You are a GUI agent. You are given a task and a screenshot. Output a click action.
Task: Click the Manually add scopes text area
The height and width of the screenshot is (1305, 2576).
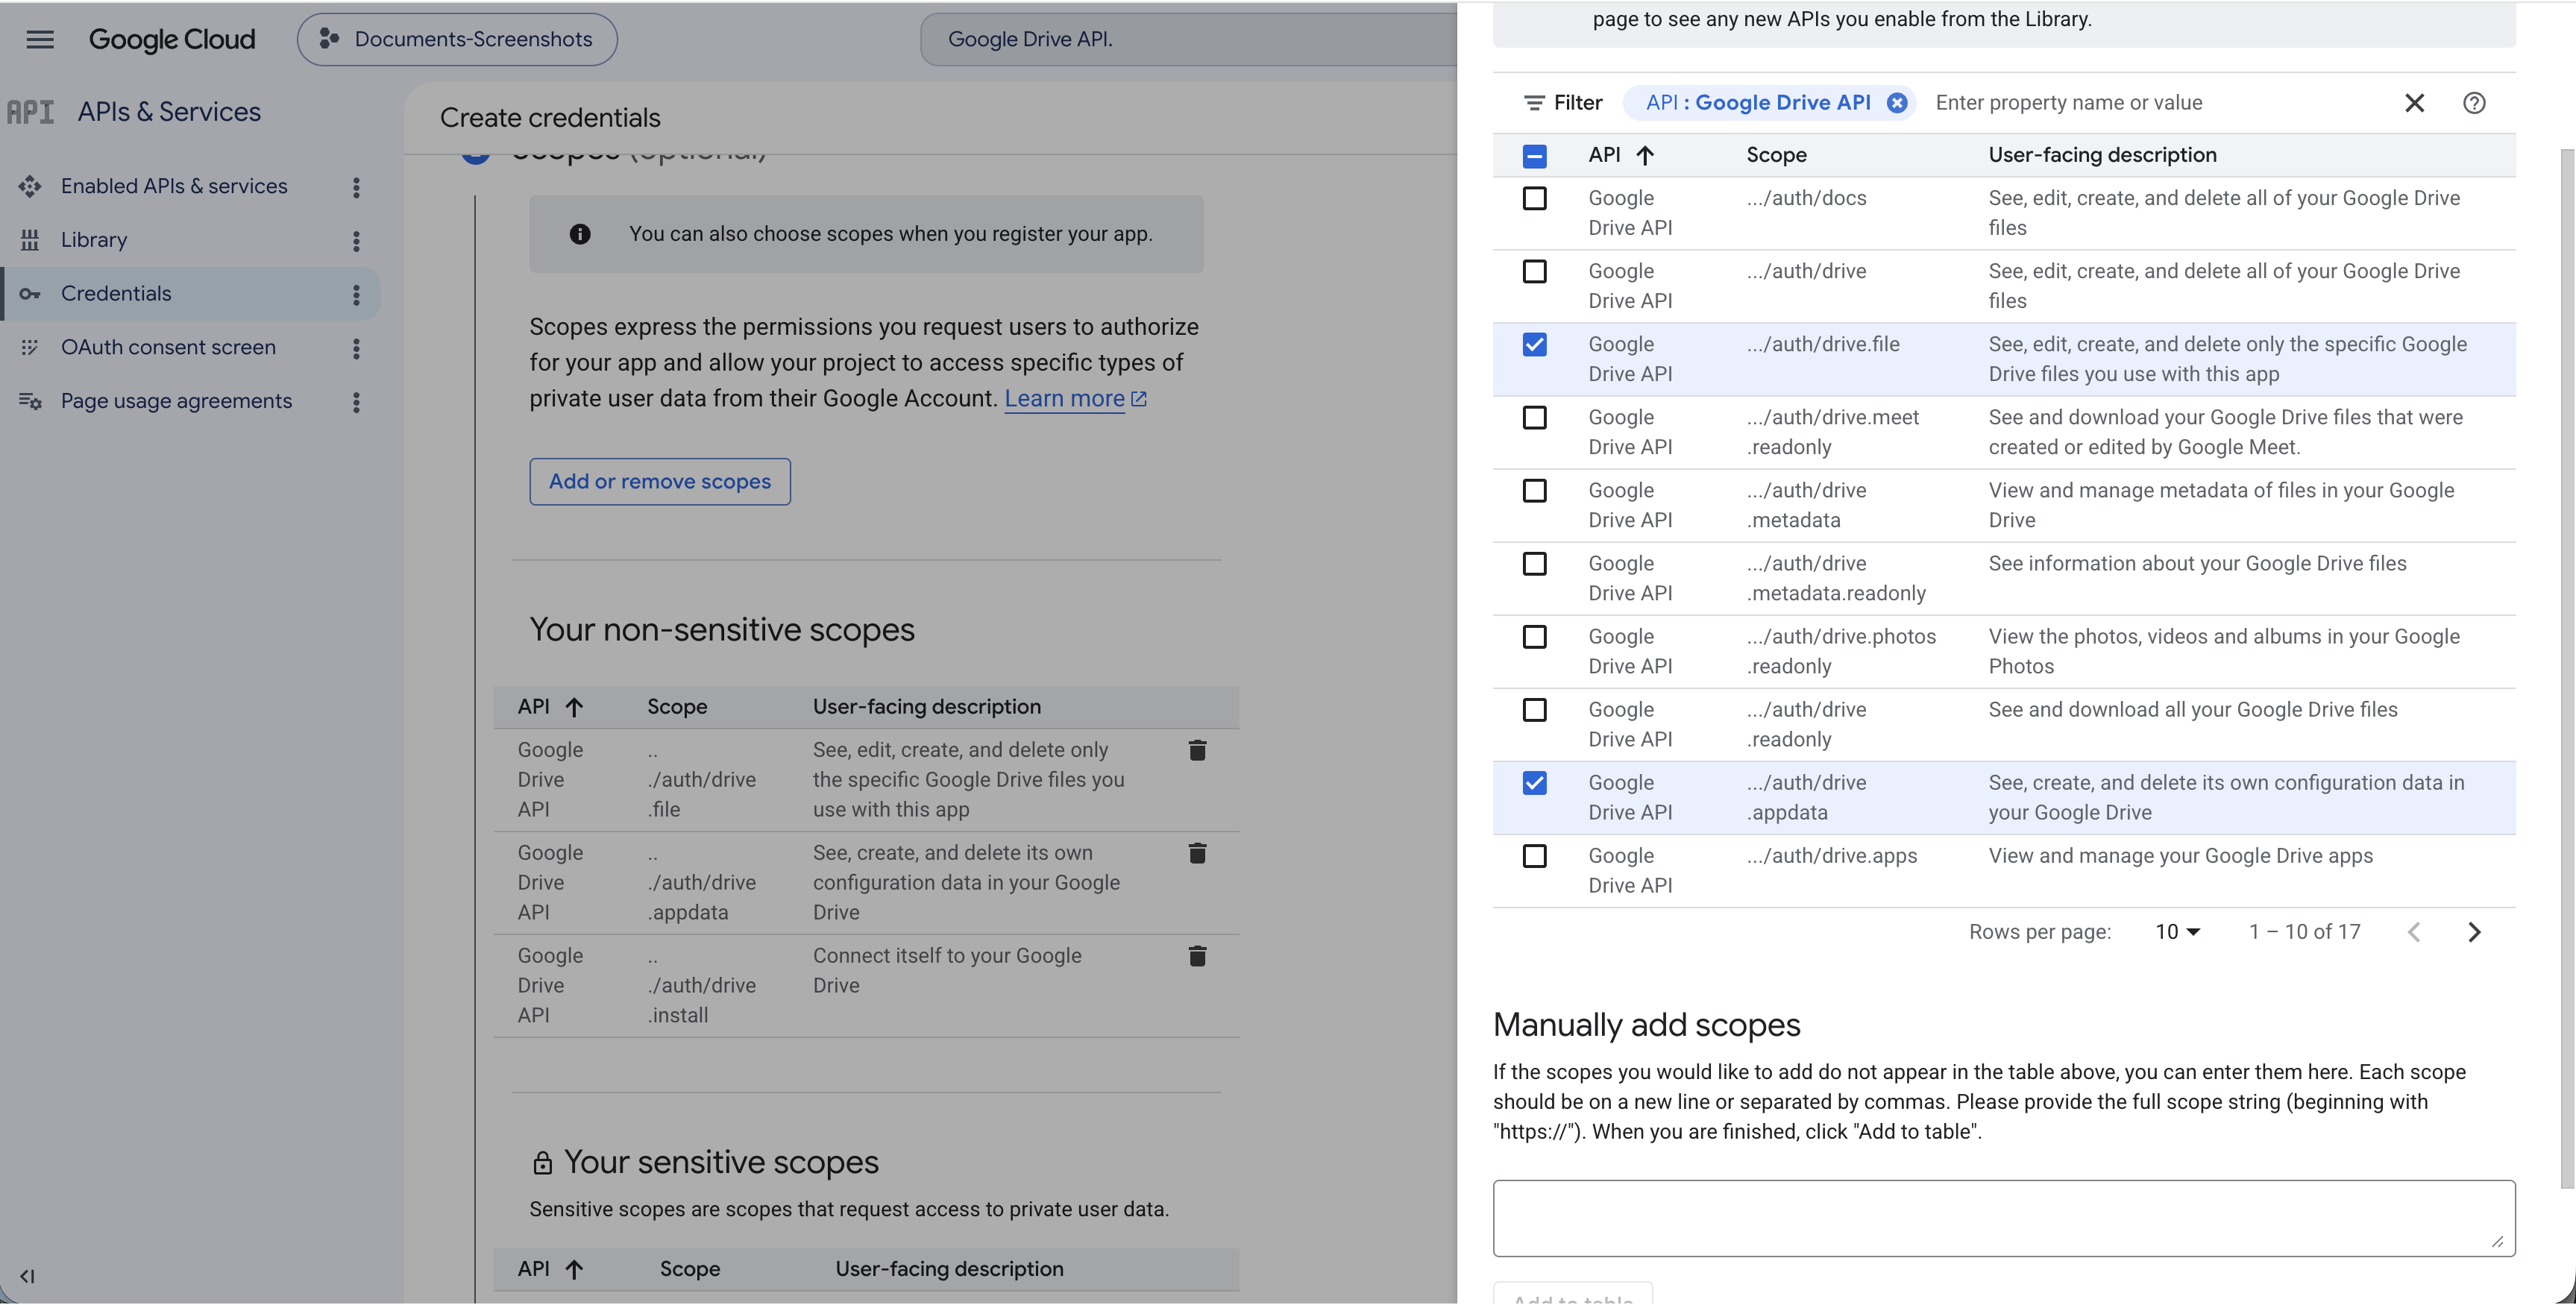click(2003, 1218)
